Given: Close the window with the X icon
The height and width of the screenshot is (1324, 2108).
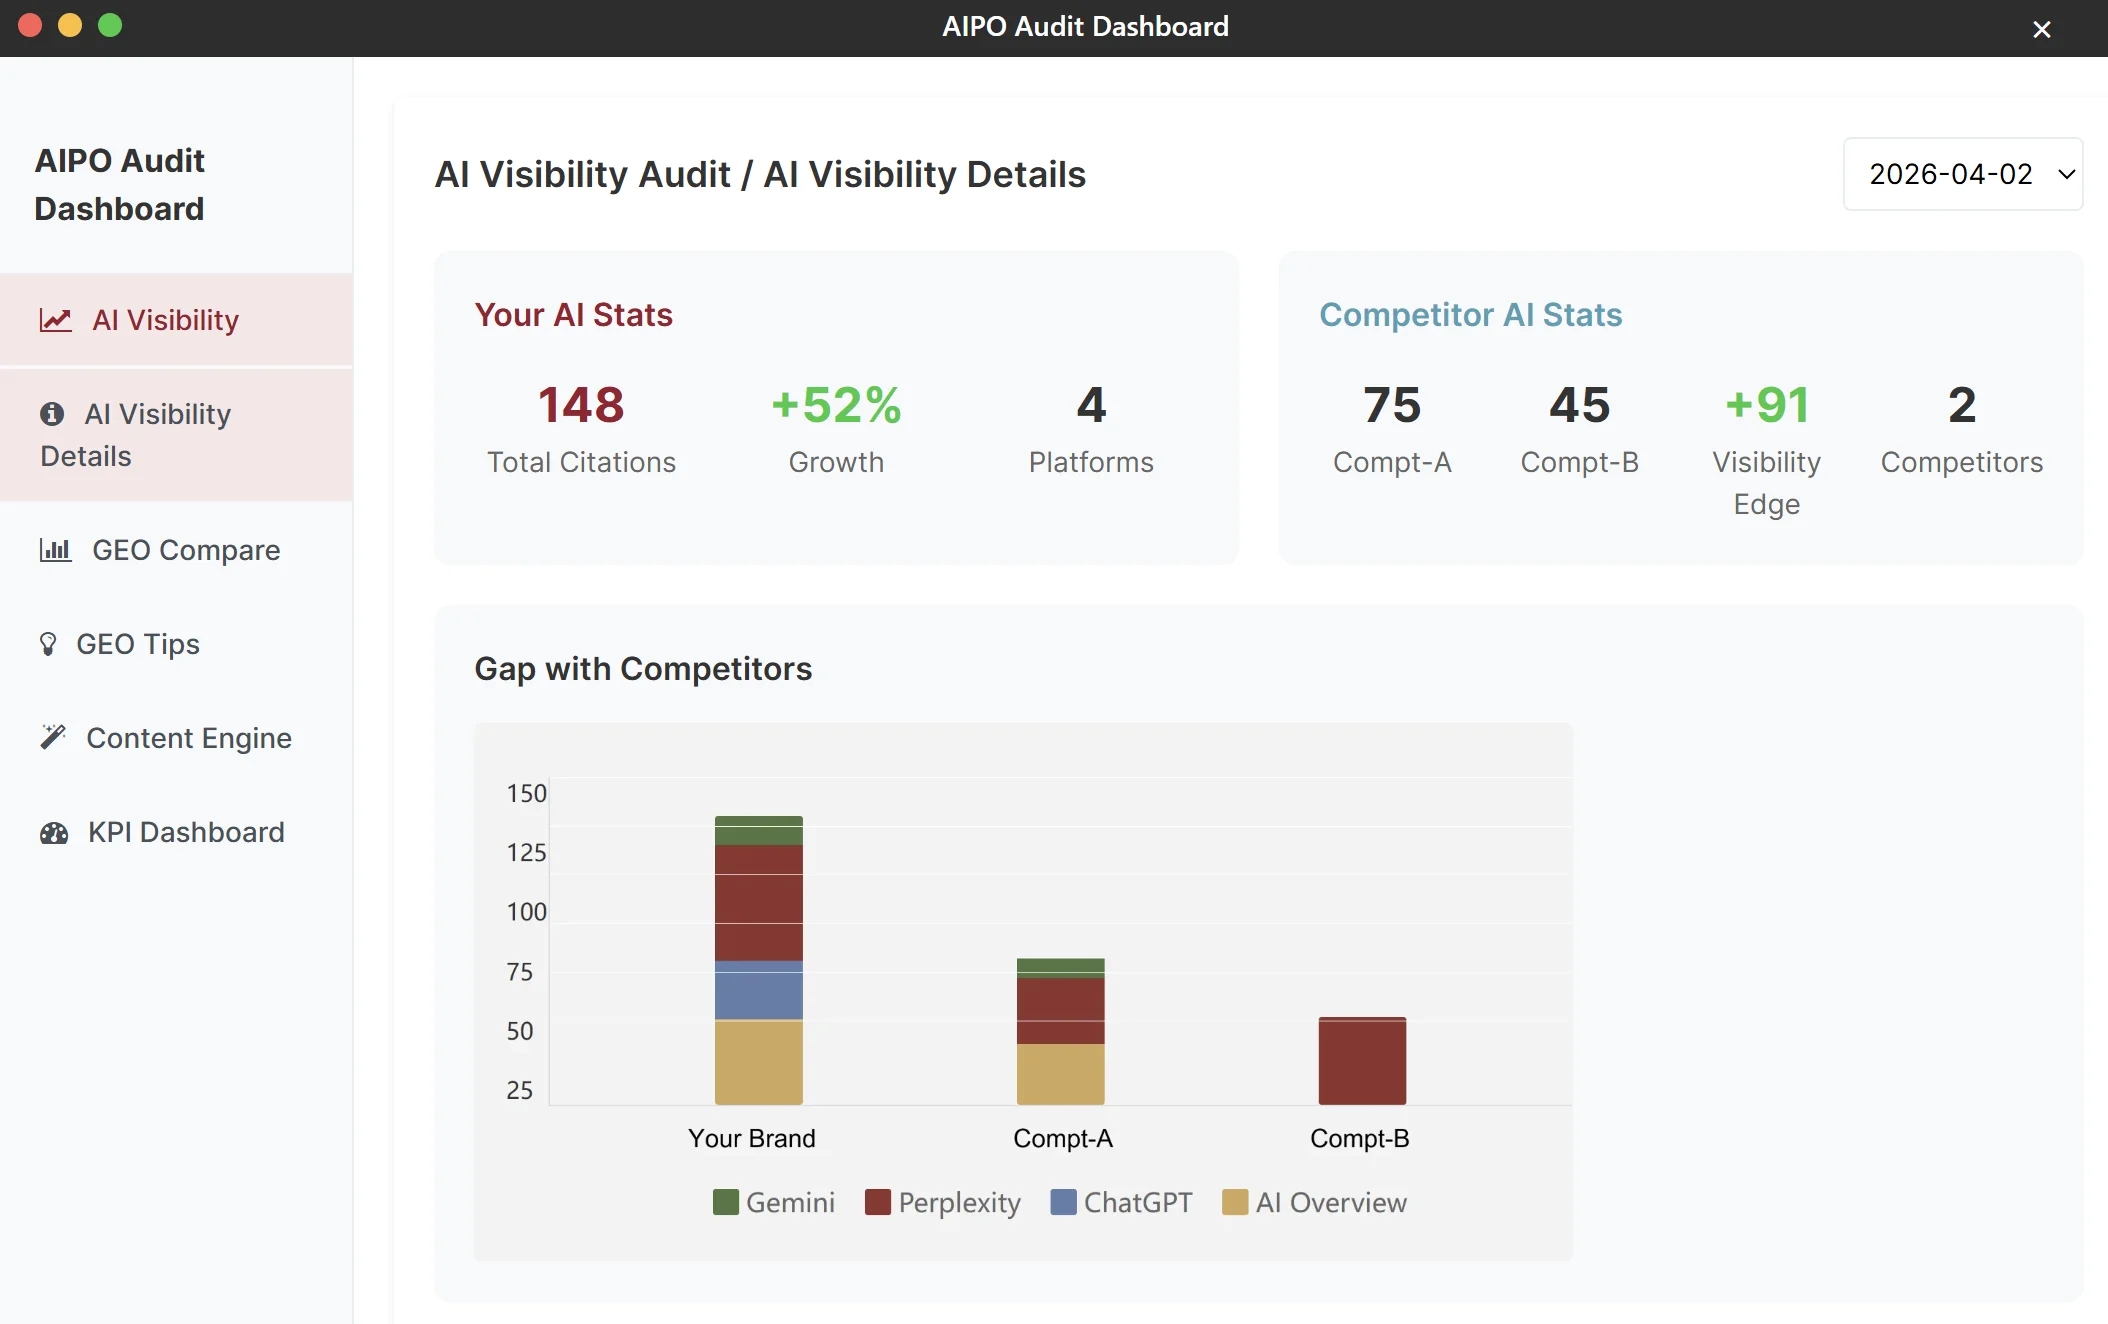Looking at the screenshot, I should pos(2042,29).
